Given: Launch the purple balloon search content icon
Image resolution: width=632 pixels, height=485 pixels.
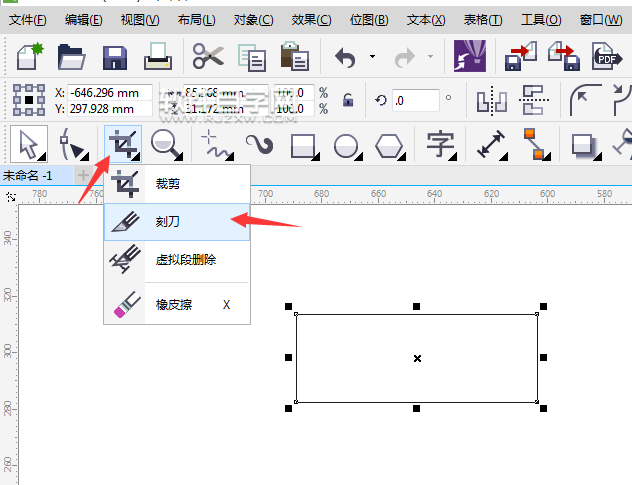Looking at the screenshot, I should click(x=470, y=56).
